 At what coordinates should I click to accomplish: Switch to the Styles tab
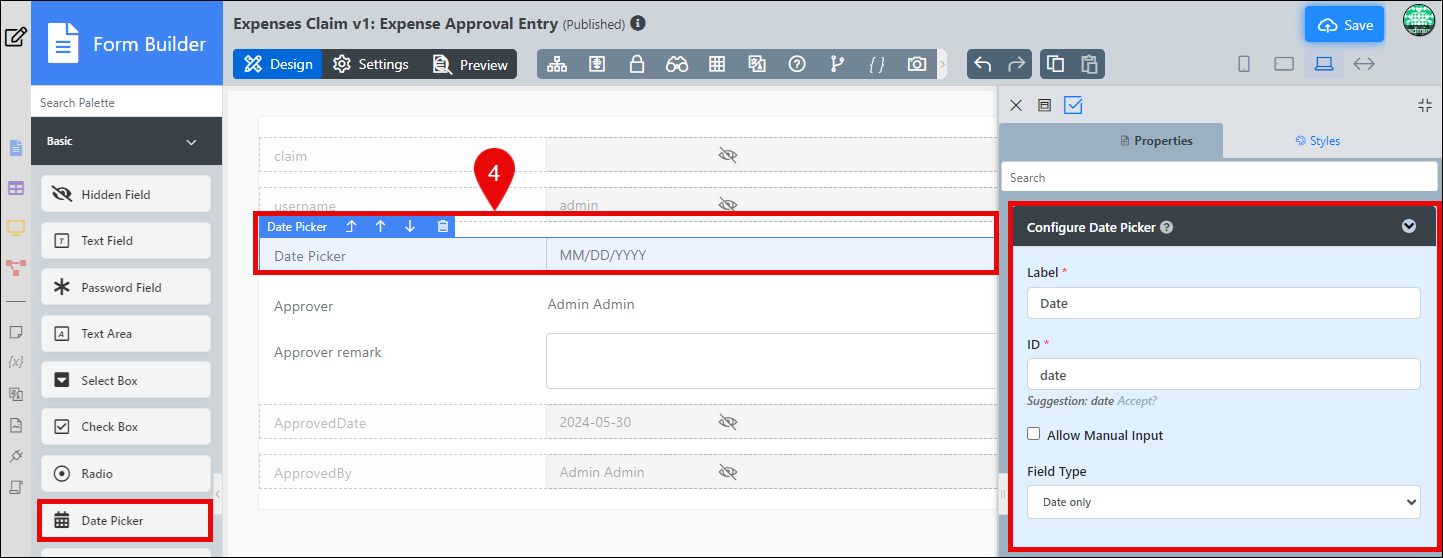1317,141
